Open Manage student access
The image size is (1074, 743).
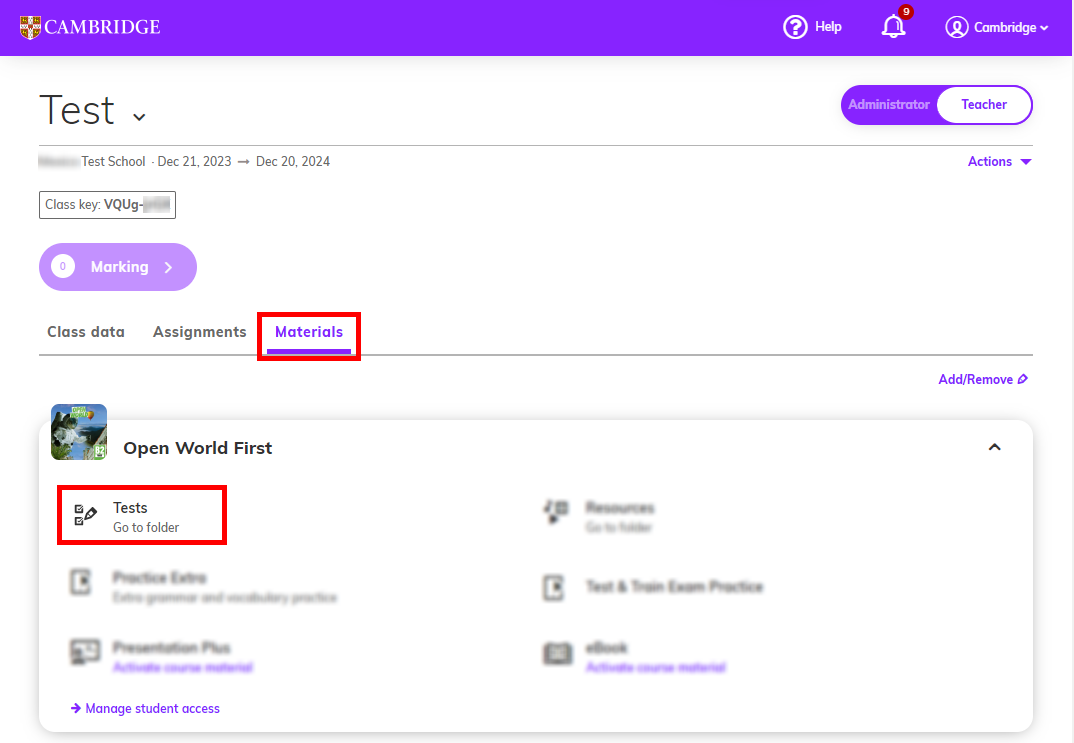(145, 708)
